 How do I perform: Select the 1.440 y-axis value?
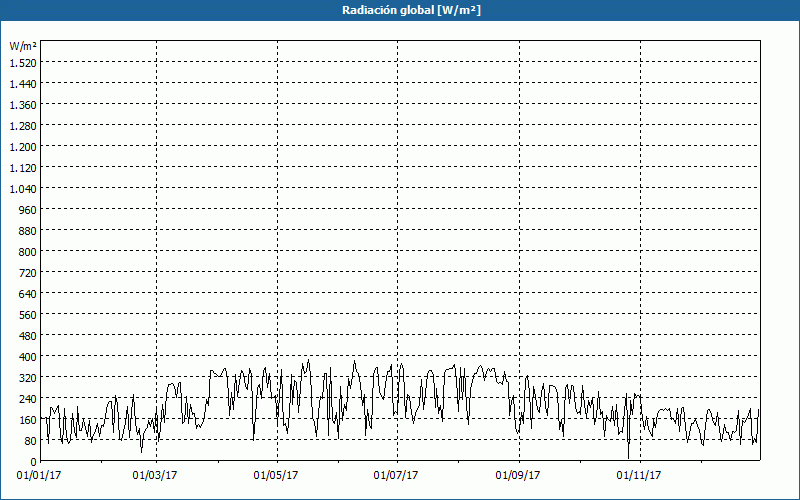pyautogui.click(x=23, y=84)
